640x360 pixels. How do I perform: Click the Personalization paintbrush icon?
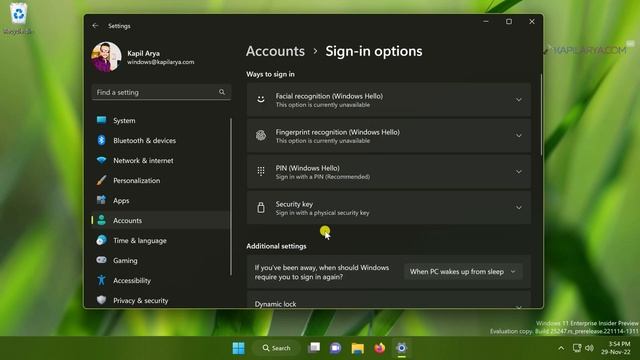pos(102,180)
